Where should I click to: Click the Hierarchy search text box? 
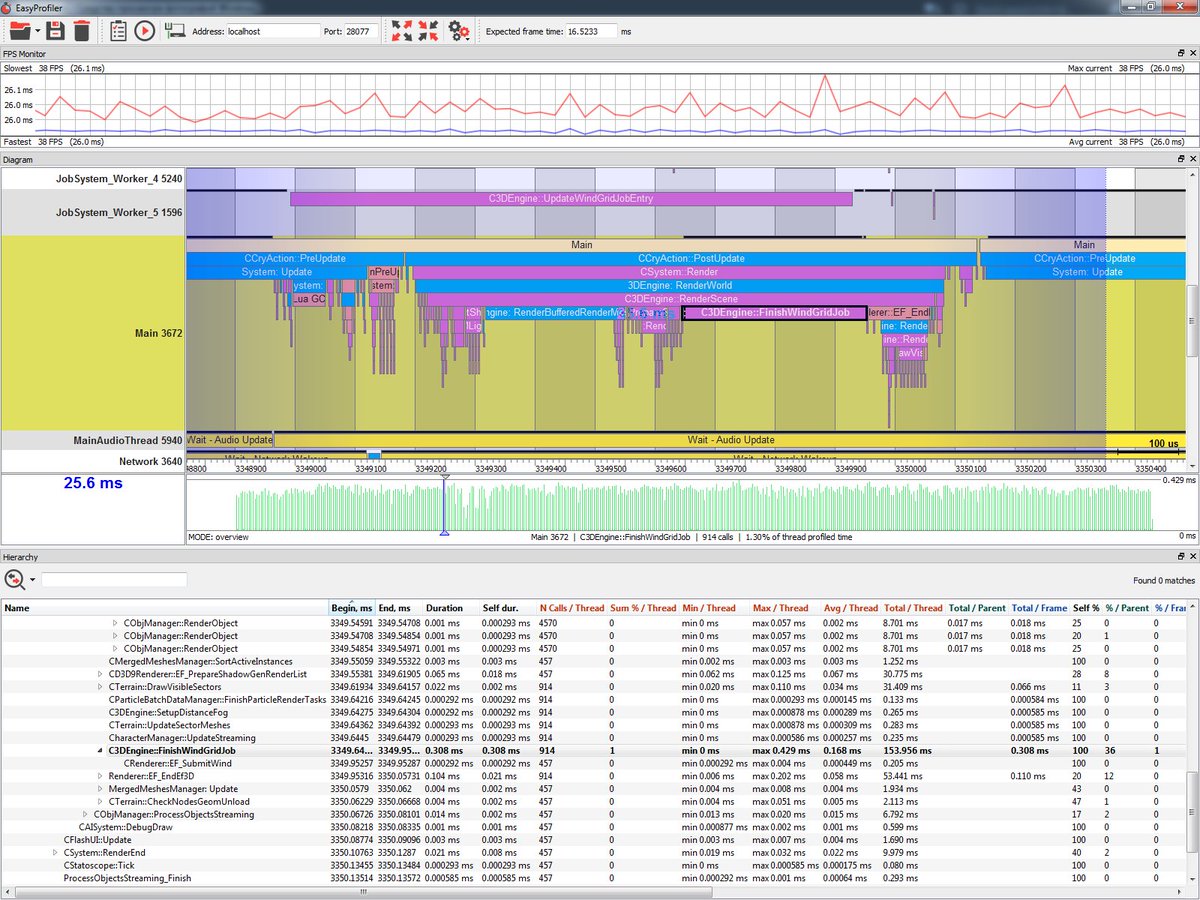pos(114,579)
